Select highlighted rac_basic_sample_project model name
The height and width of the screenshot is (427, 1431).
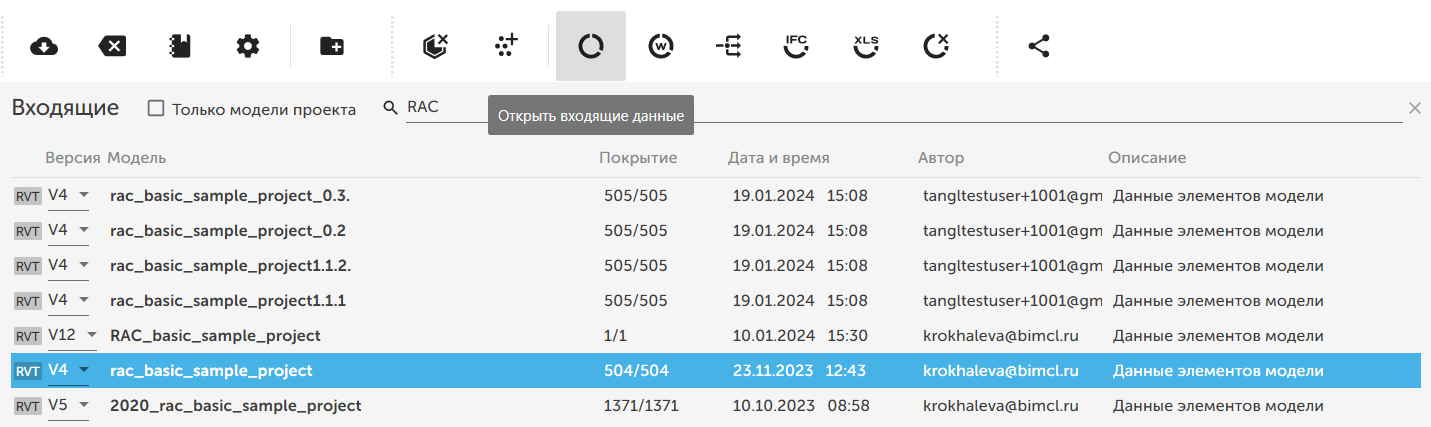click(x=211, y=371)
